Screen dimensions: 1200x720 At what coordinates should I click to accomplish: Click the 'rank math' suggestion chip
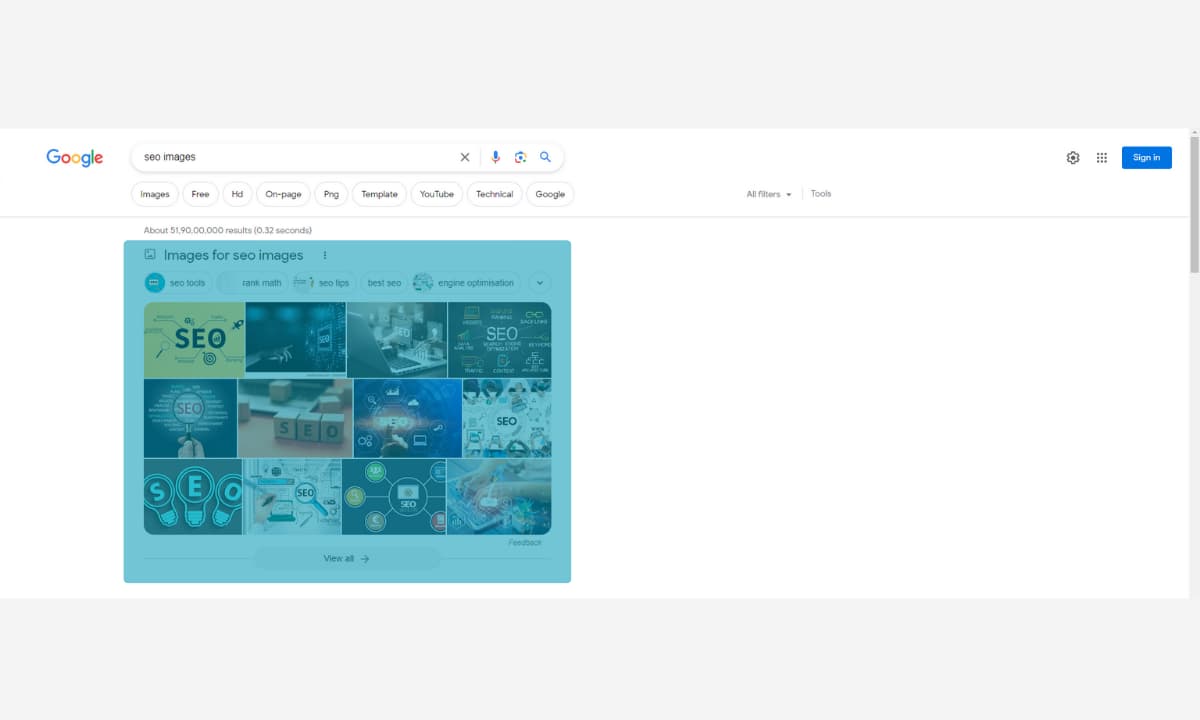point(253,283)
